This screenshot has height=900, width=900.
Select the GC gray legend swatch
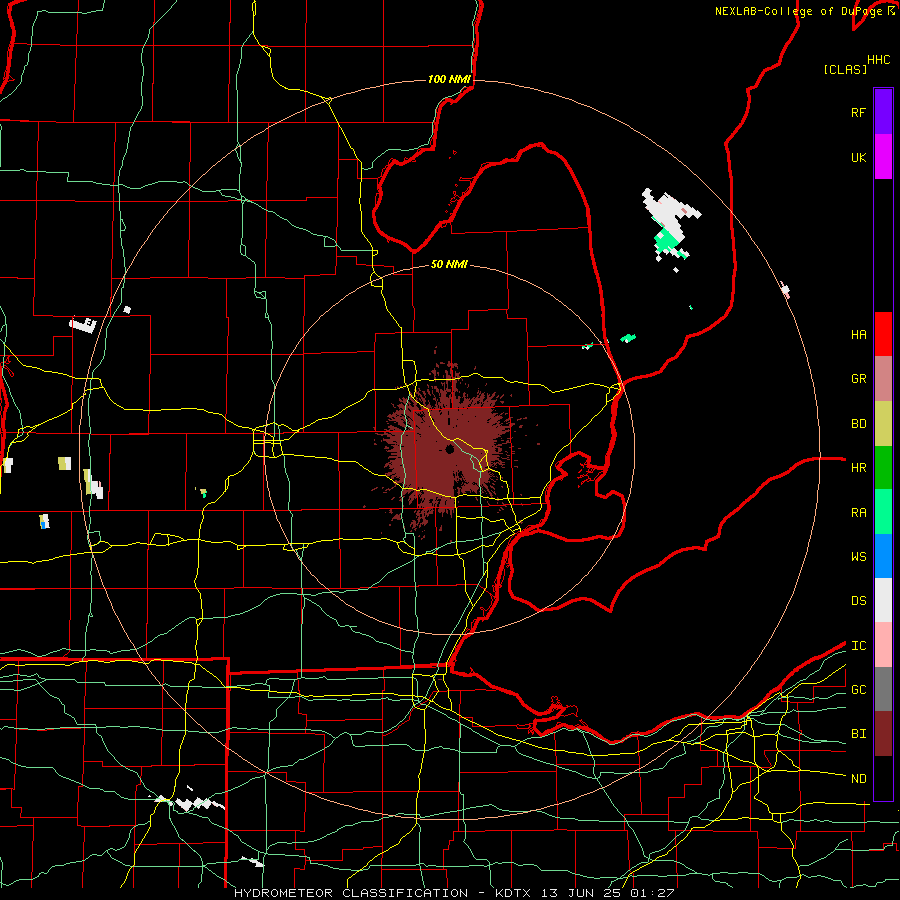(883, 689)
